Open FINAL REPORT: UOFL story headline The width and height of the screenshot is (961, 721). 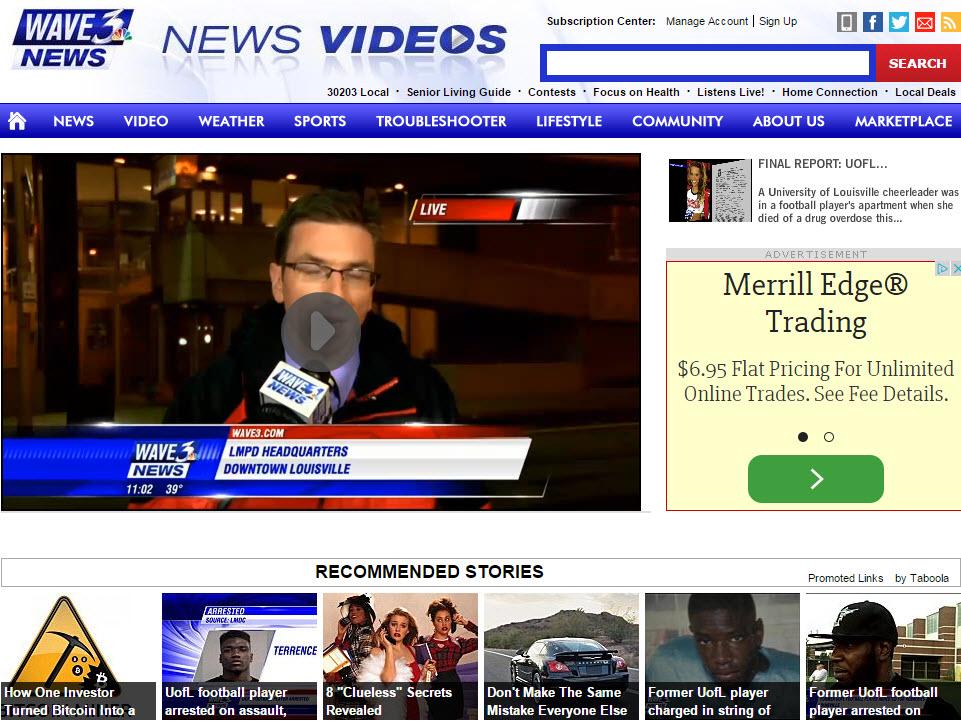(x=822, y=164)
